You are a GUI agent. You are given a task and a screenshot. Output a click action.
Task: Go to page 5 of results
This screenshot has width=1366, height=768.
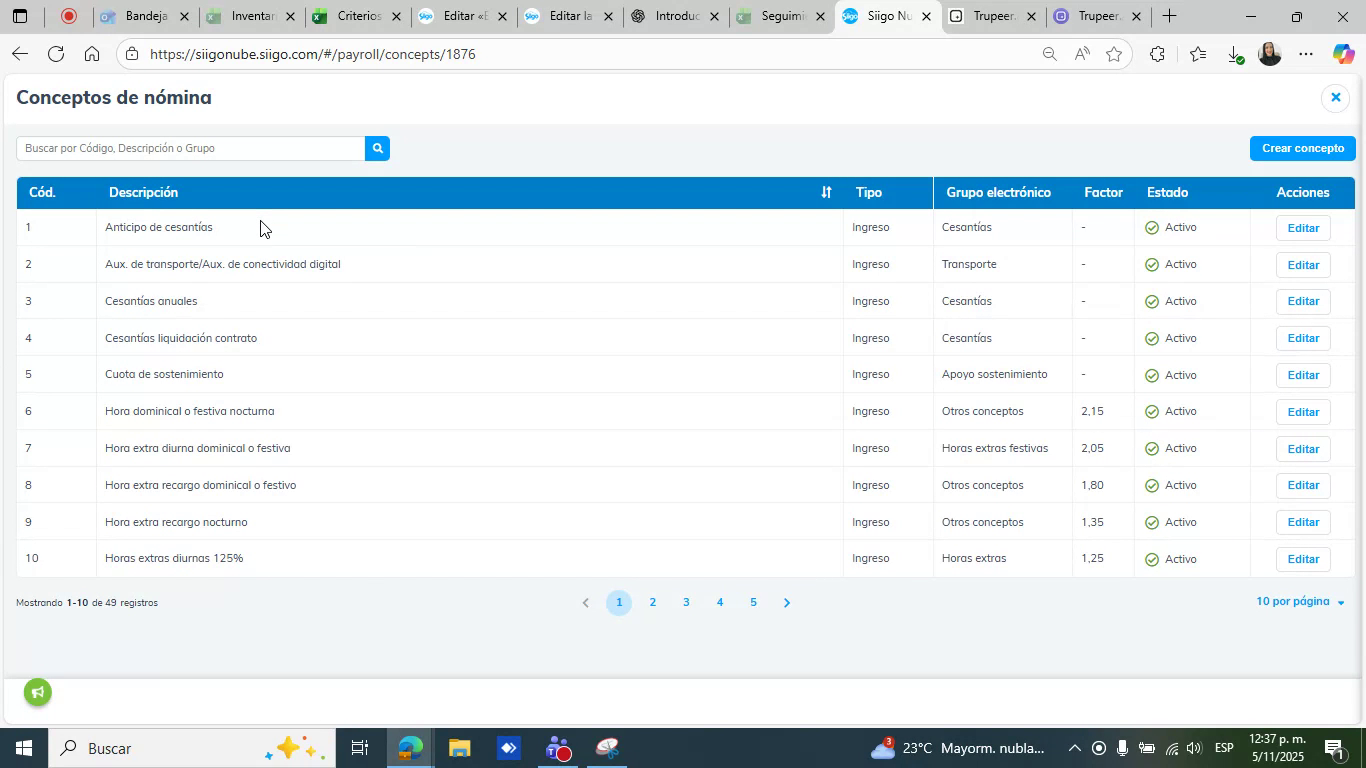pyautogui.click(x=753, y=603)
